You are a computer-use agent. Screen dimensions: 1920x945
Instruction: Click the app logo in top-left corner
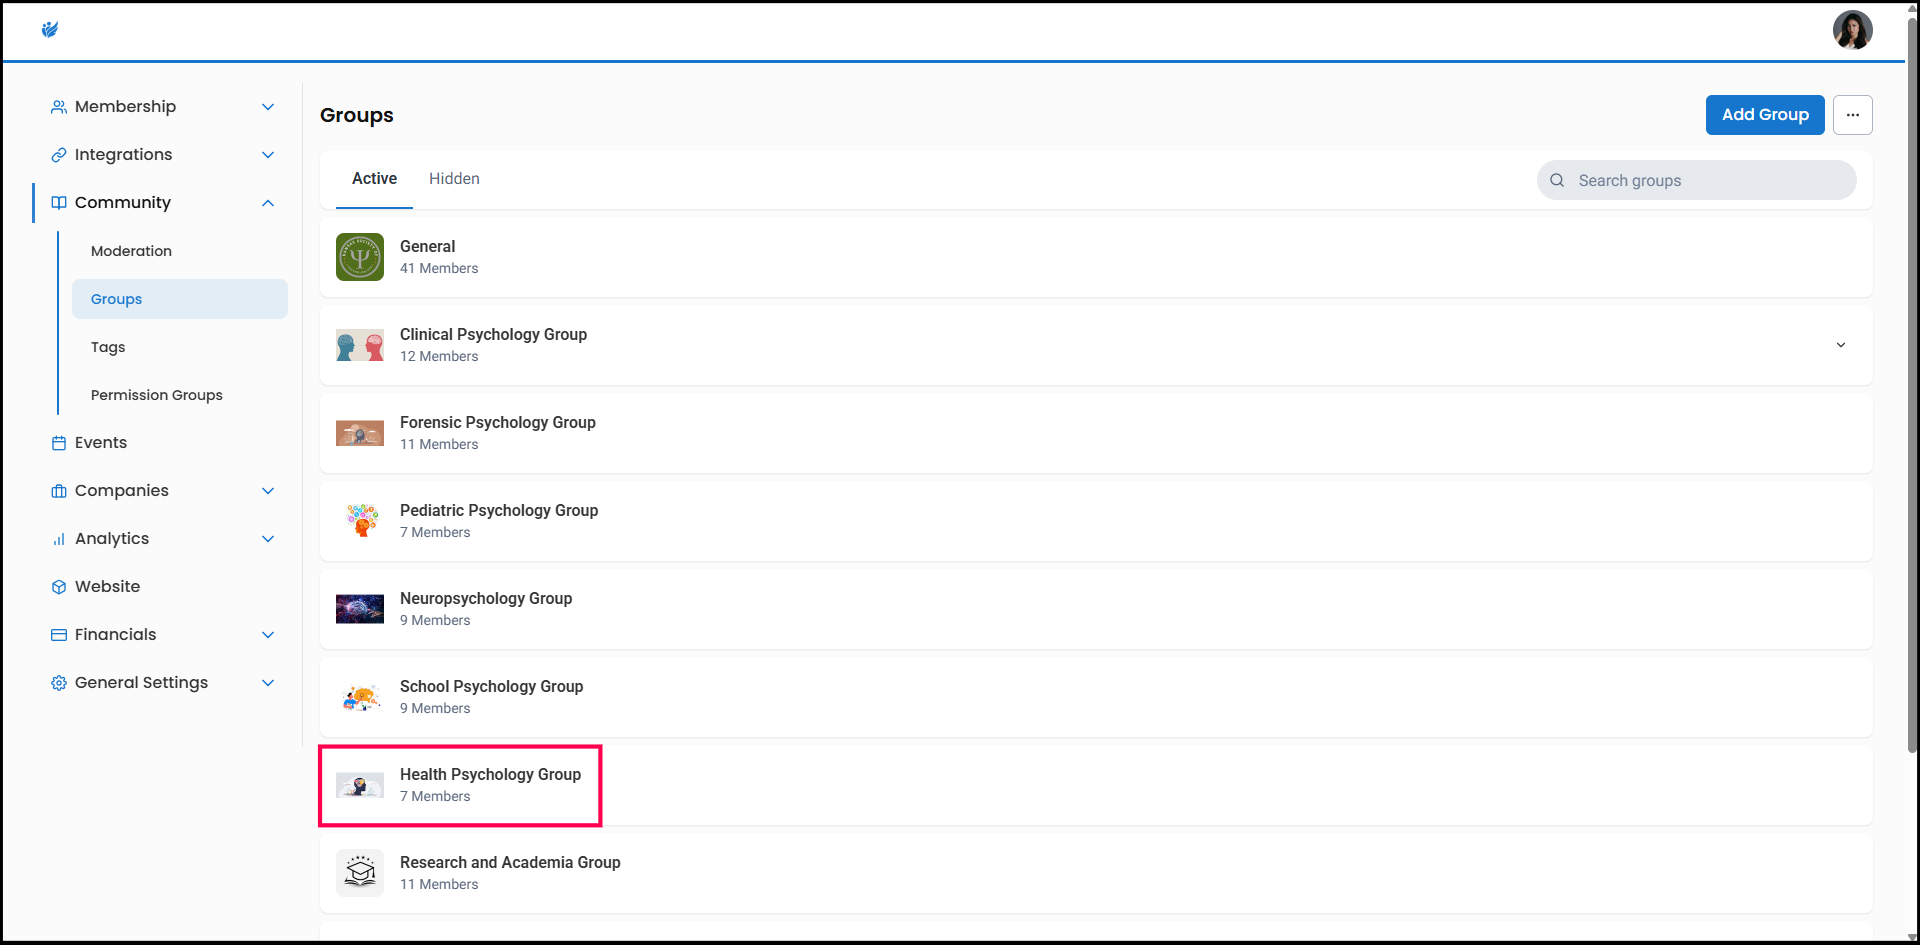click(x=50, y=30)
